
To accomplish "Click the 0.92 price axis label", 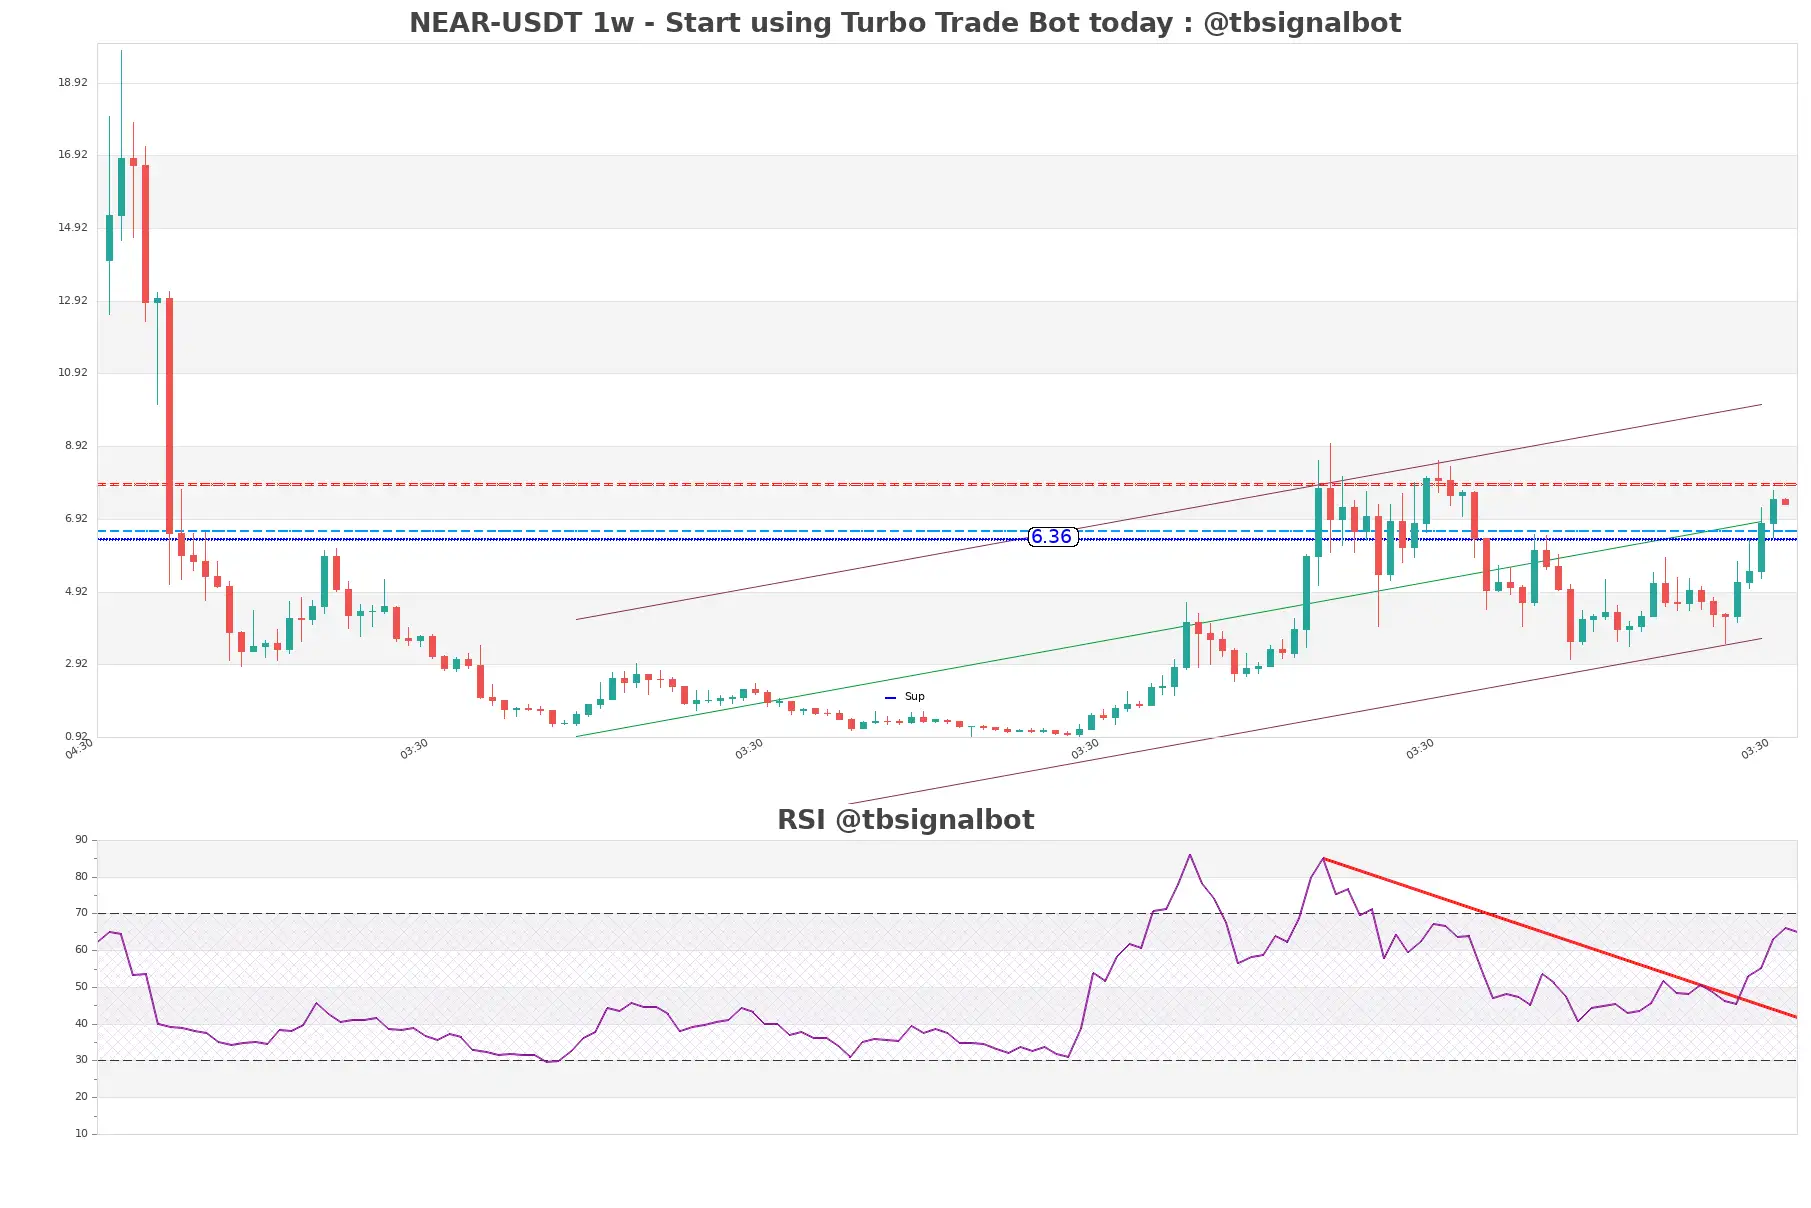I will tap(76, 737).
